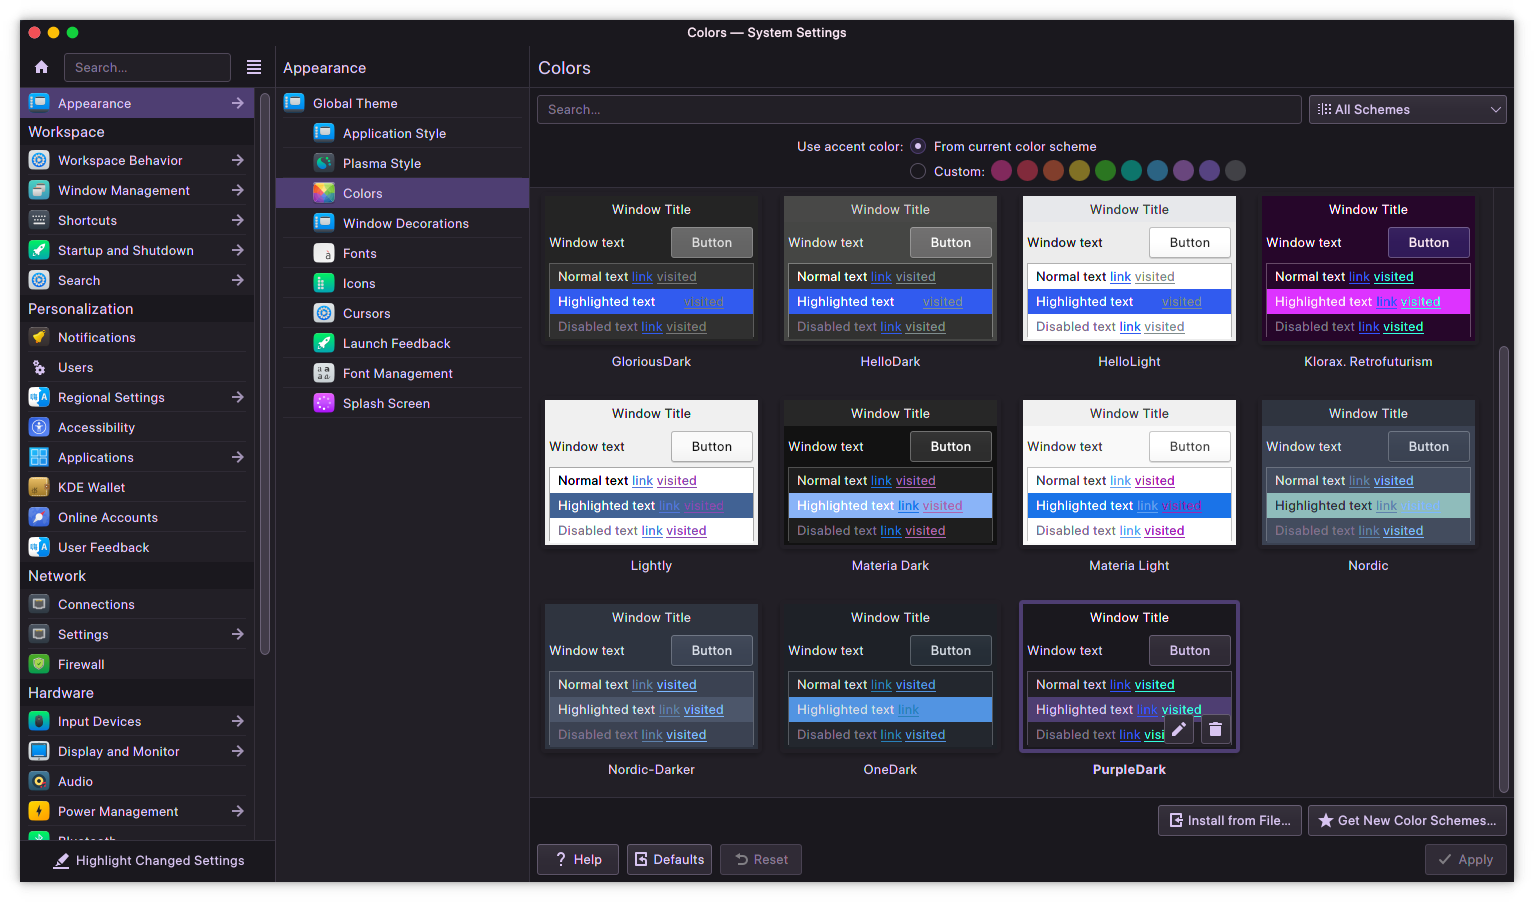The width and height of the screenshot is (1534, 902).
Task: Select accent color from current color scheme
Action: pyautogui.click(x=918, y=146)
